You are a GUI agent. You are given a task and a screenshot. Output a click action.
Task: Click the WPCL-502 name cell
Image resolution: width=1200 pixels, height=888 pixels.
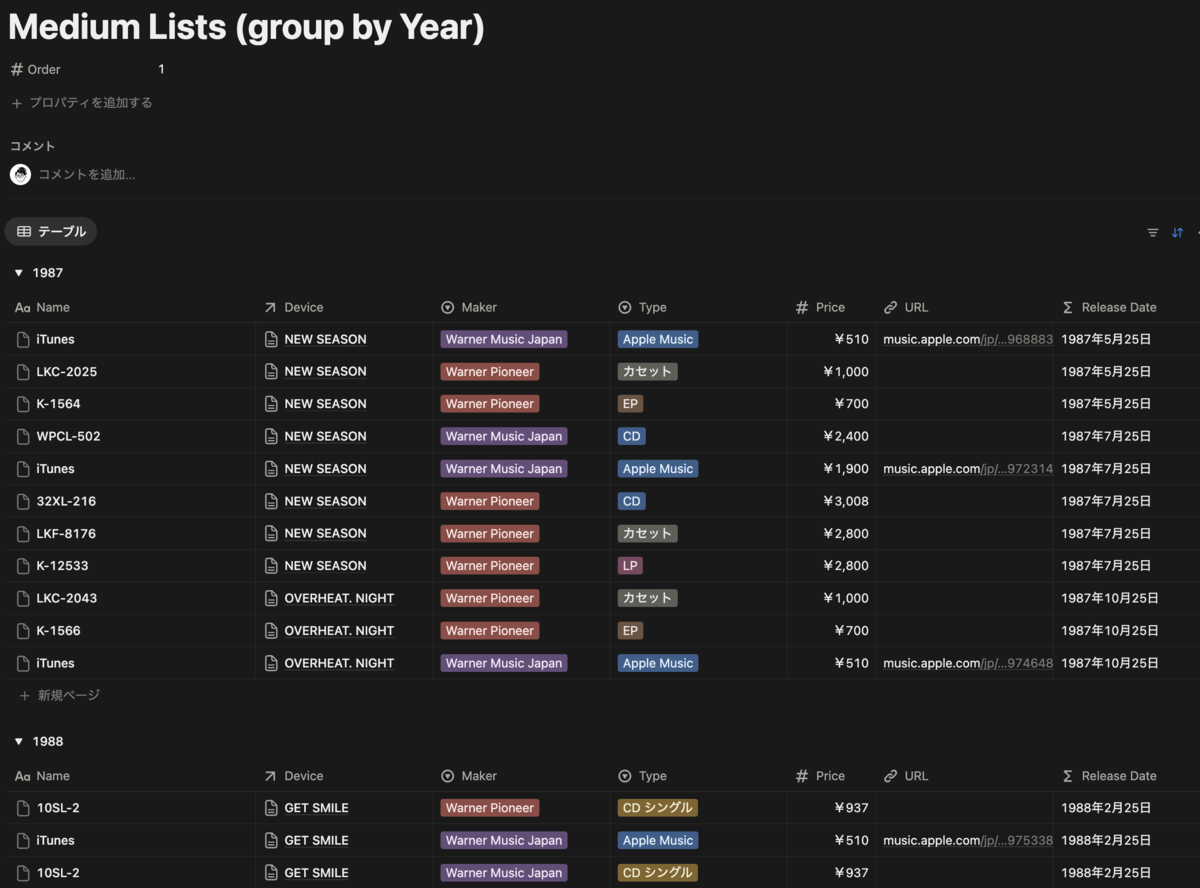click(x=131, y=436)
